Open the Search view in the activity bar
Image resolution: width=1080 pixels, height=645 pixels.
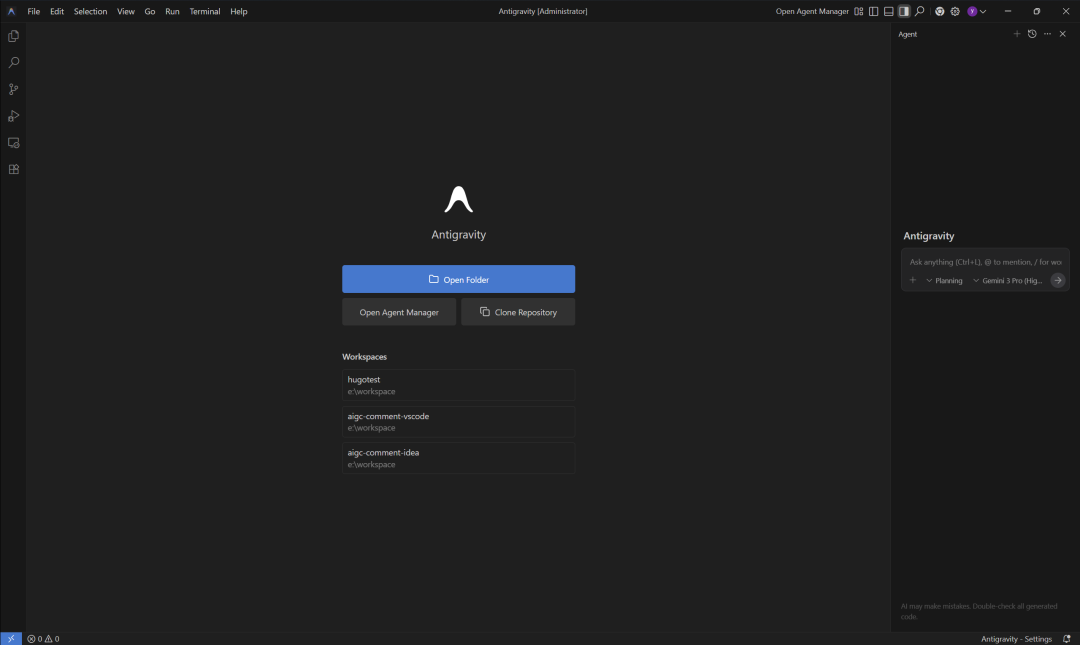pyautogui.click(x=13, y=63)
